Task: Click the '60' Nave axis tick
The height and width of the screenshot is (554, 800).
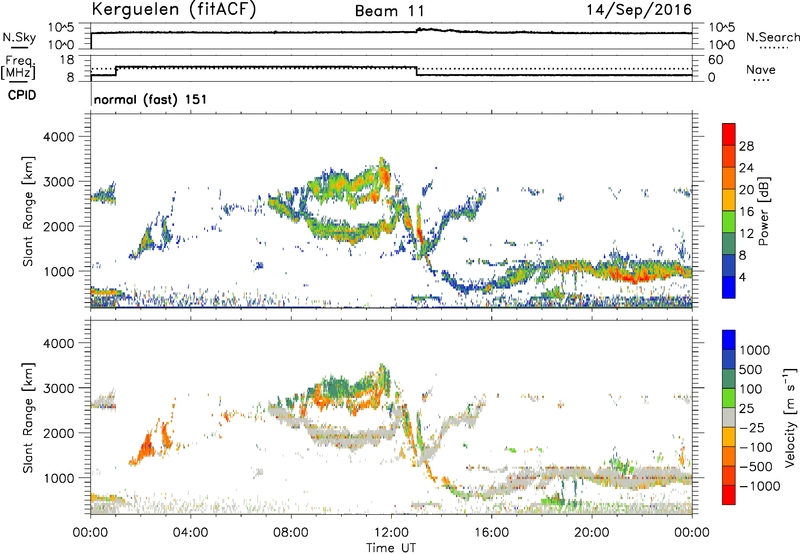Action: [x=715, y=60]
